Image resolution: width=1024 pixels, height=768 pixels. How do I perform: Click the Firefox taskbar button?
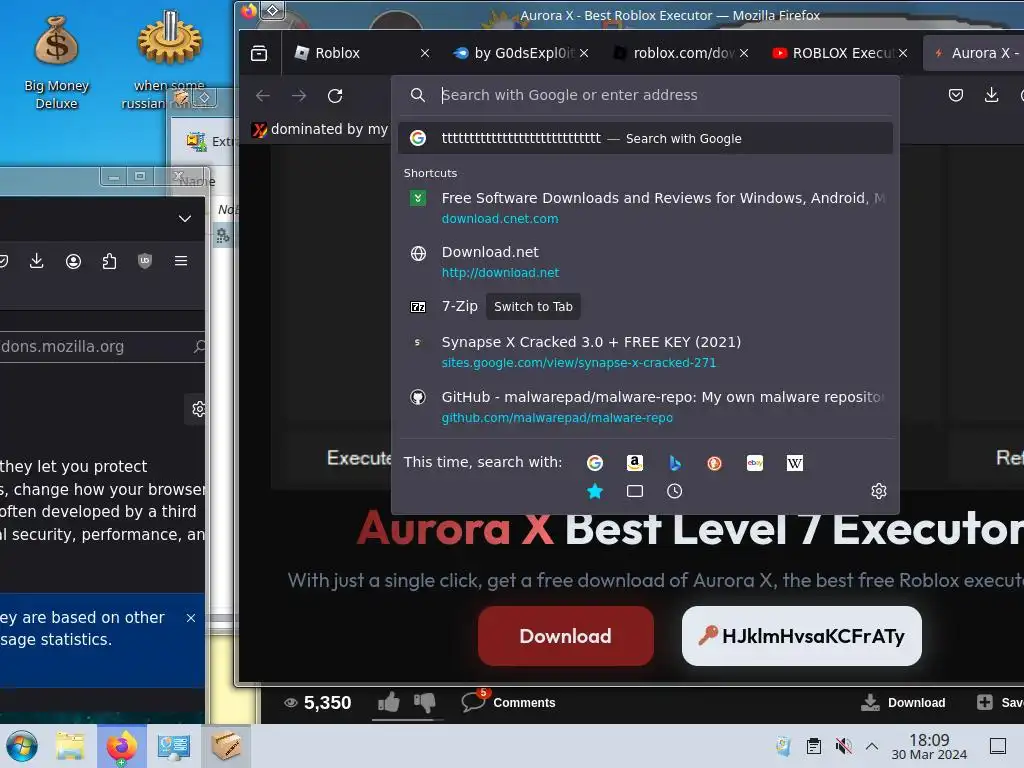pyautogui.click(x=121, y=746)
